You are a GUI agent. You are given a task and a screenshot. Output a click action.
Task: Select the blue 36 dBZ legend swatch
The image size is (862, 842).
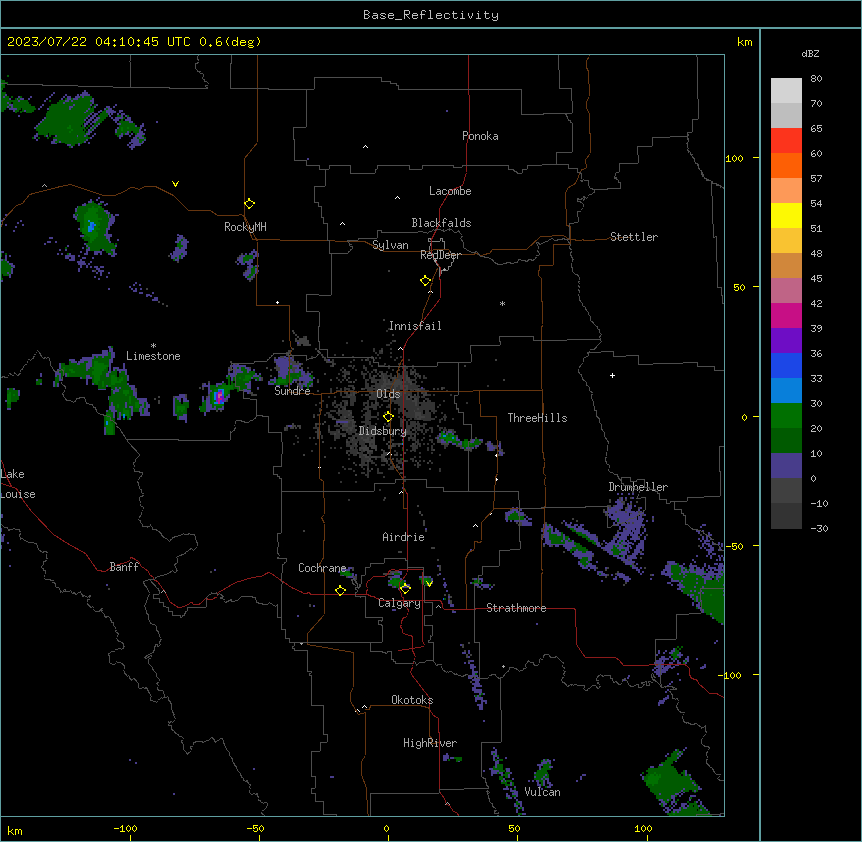pos(786,365)
